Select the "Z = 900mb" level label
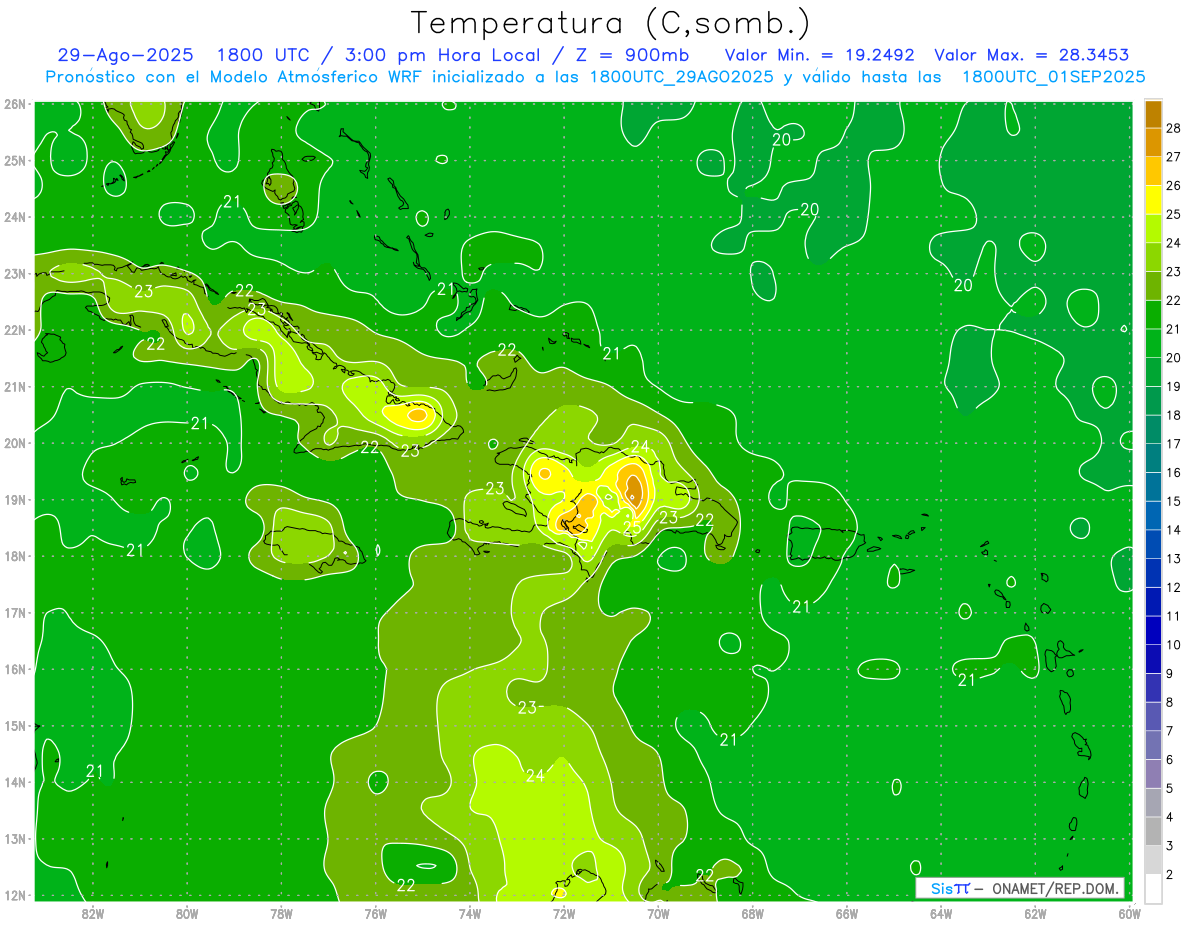 (632, 55)
